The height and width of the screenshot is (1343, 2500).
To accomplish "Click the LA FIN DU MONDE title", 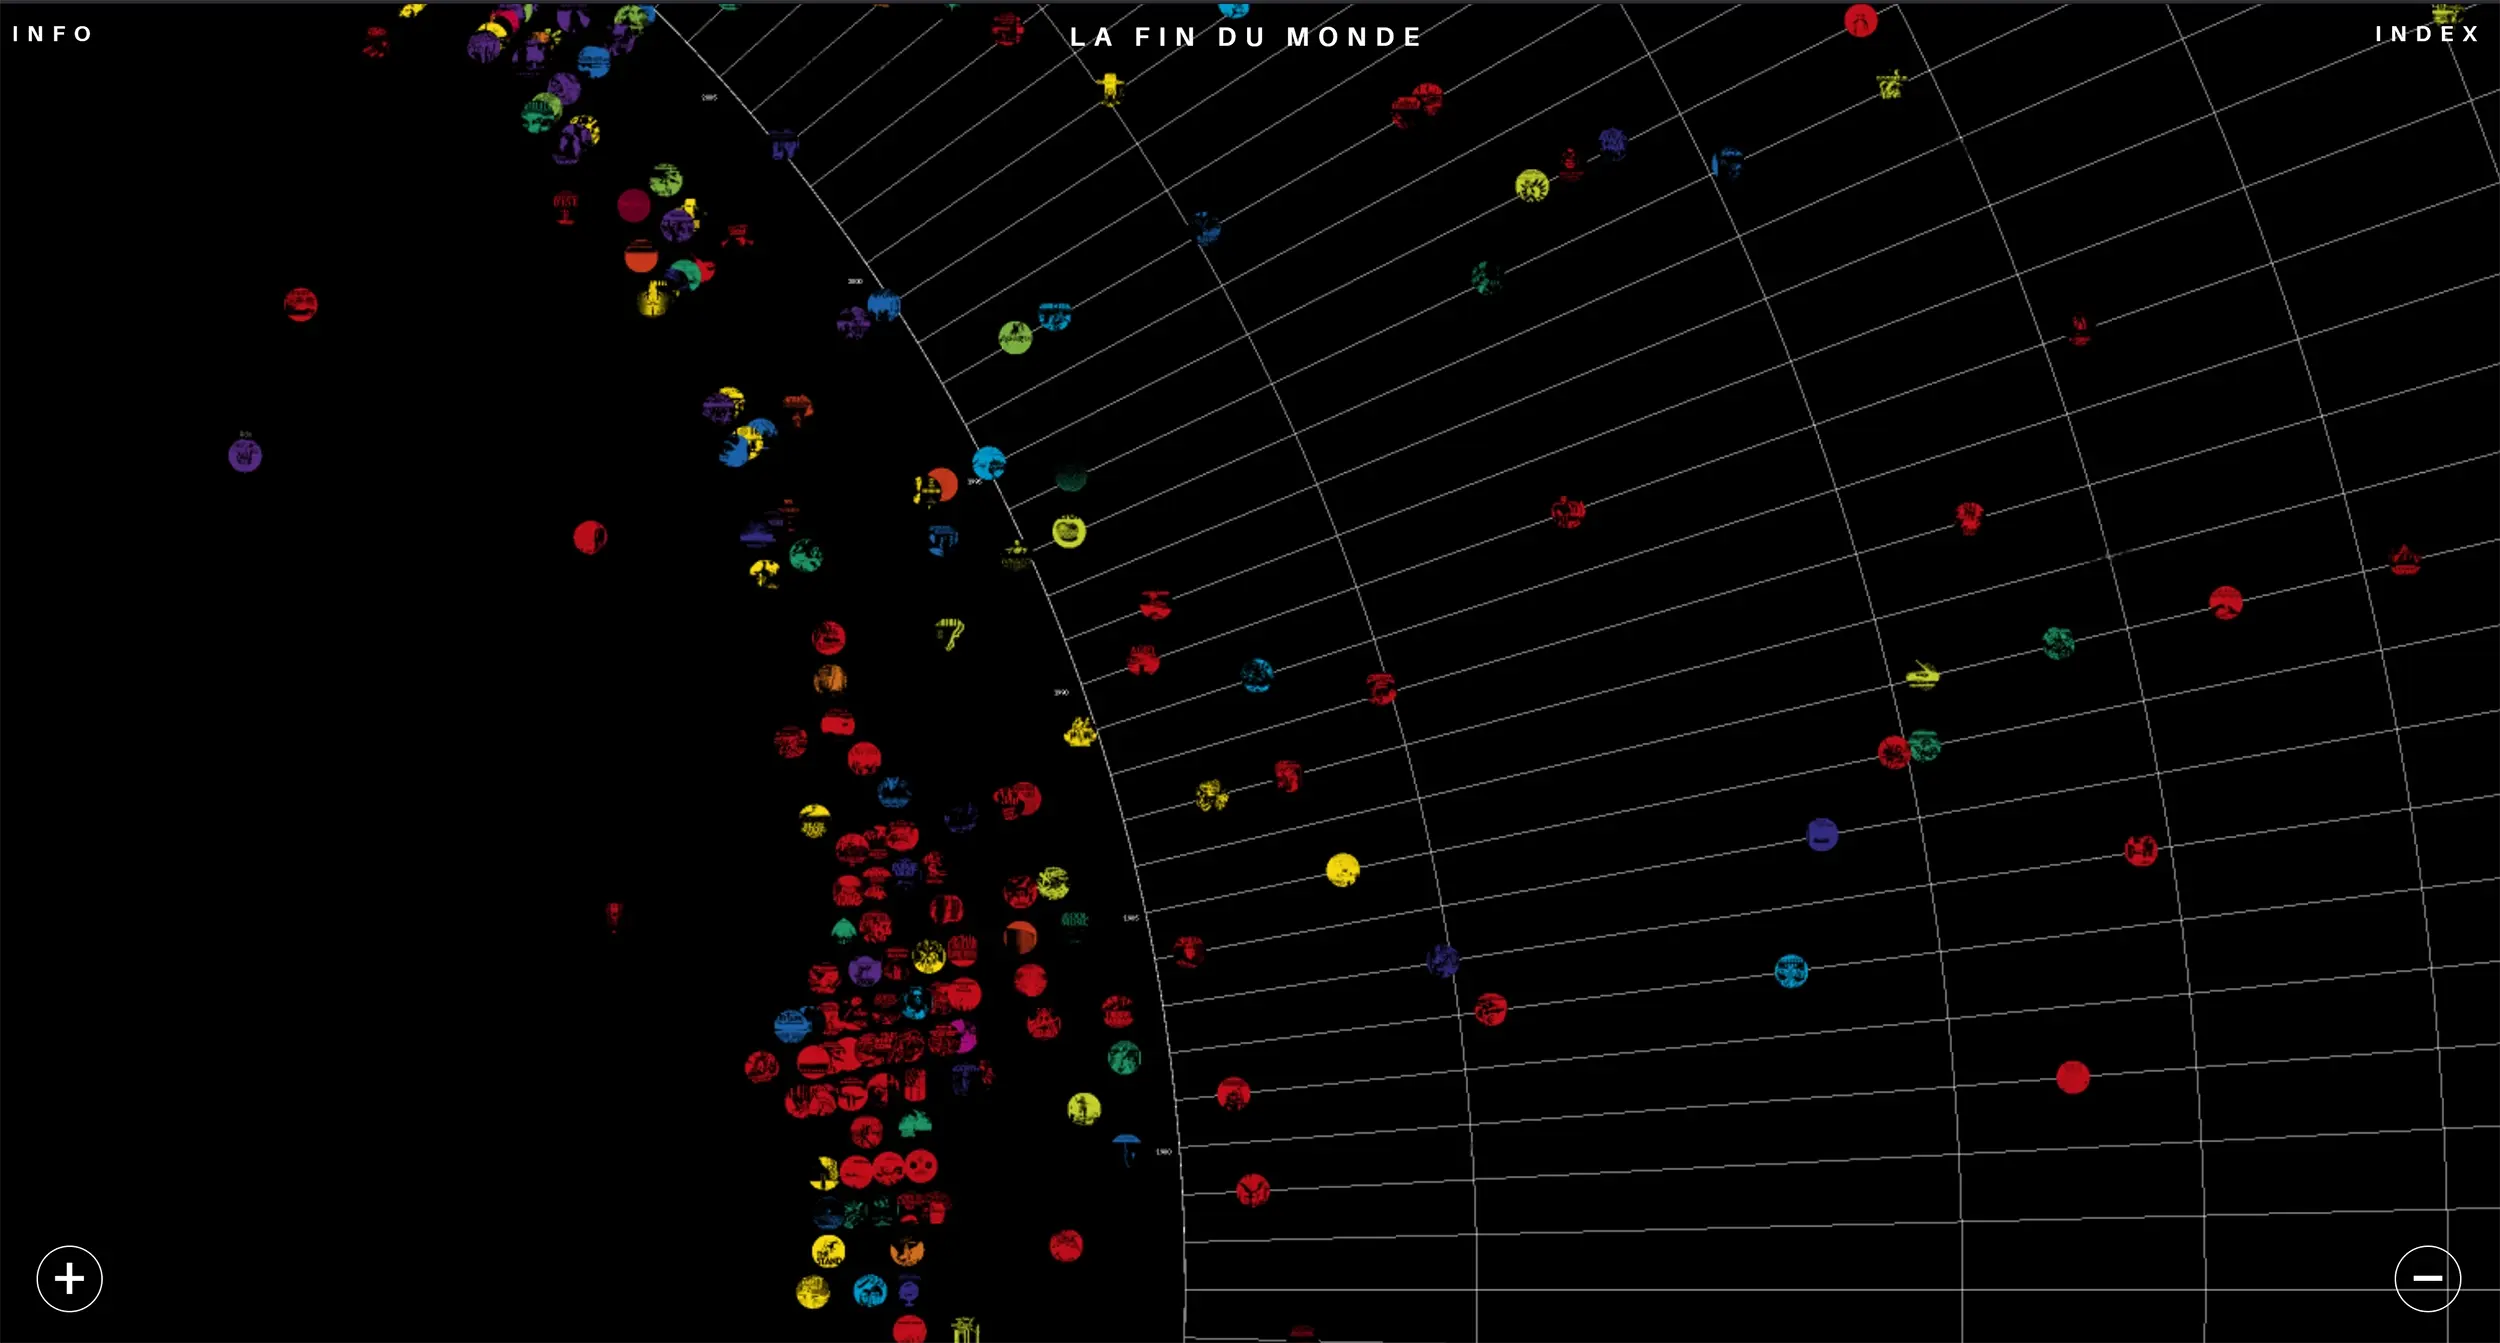I will tap(1246, 37).
